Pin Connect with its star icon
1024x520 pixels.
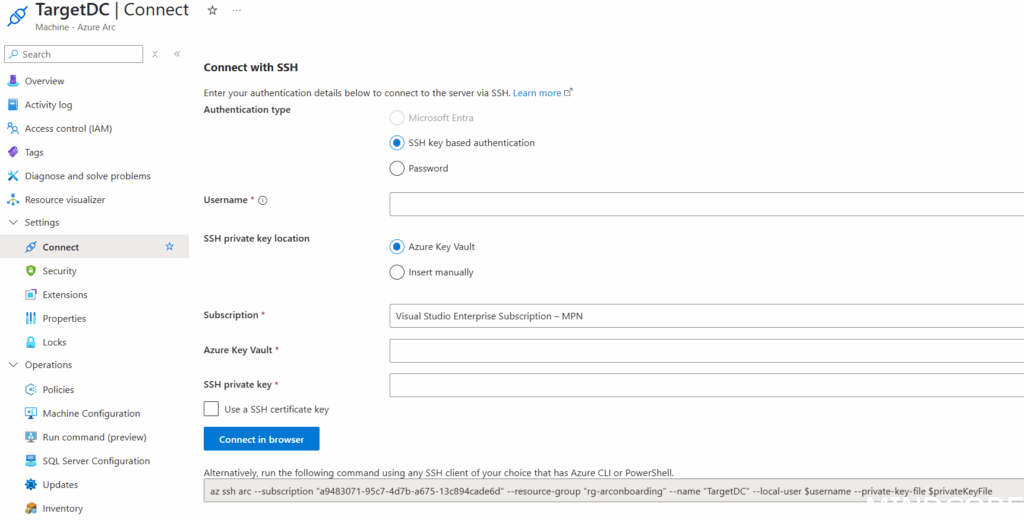pos(170,247)
